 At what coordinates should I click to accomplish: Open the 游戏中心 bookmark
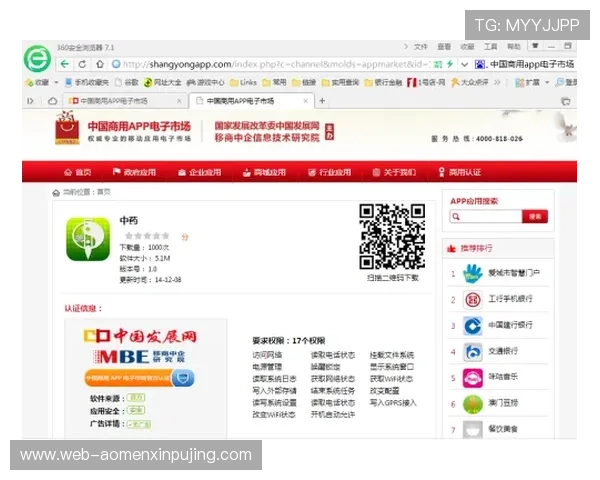coord(205,82)
